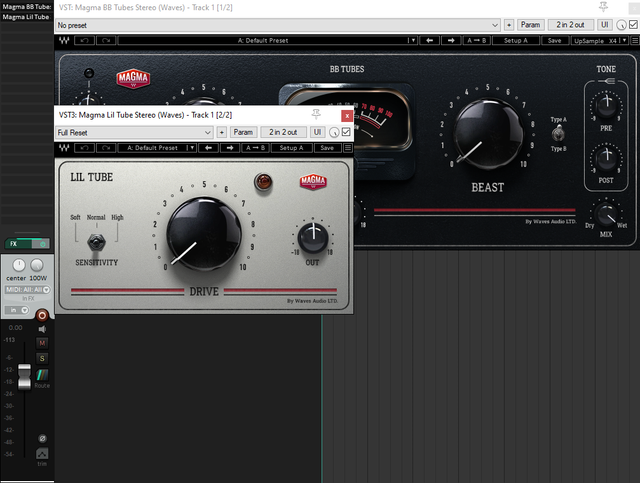Open the Full Reset preset dropdown
640x483 pixels.
pyautogui.click(x=134, y=132)
